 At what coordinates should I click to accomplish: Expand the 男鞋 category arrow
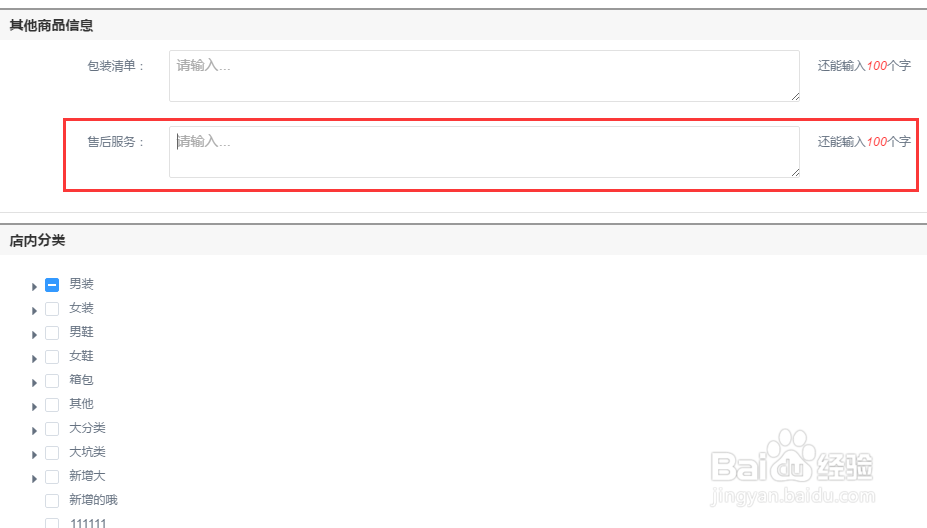pos(34,335)
